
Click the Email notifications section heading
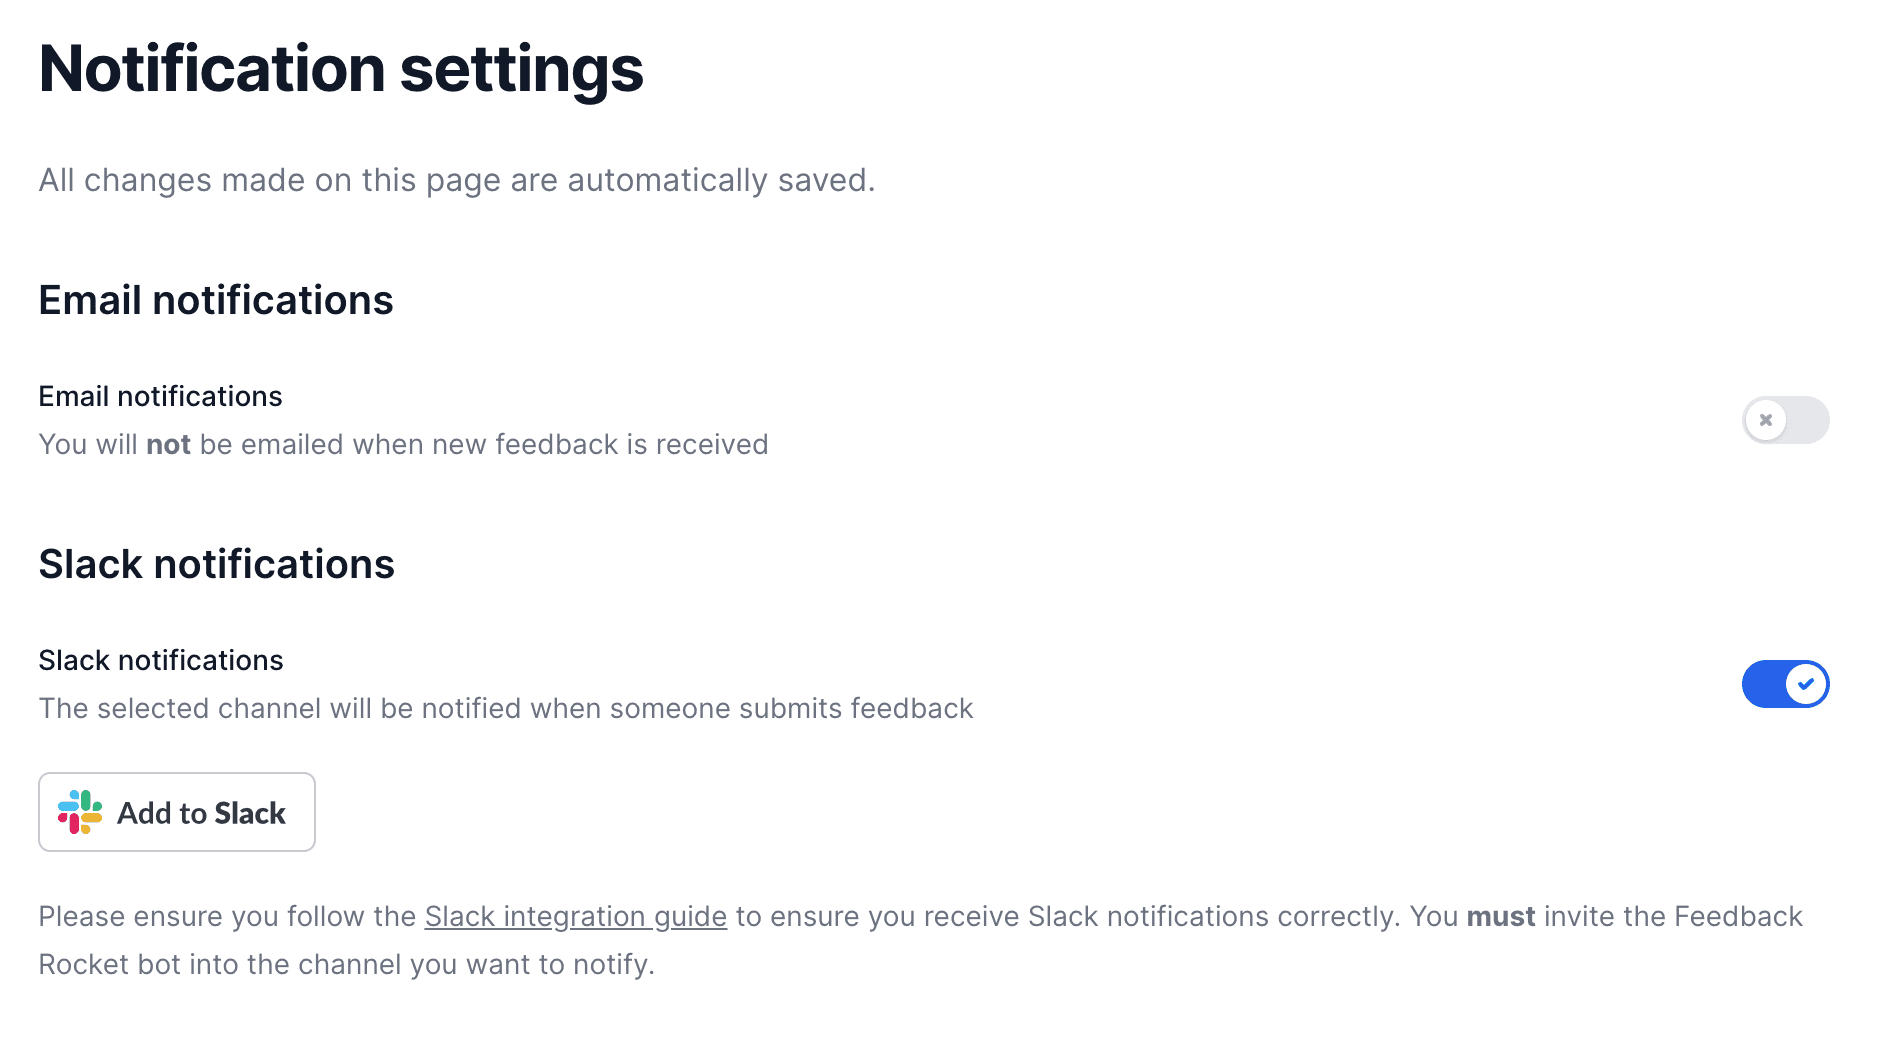point(216,300)
